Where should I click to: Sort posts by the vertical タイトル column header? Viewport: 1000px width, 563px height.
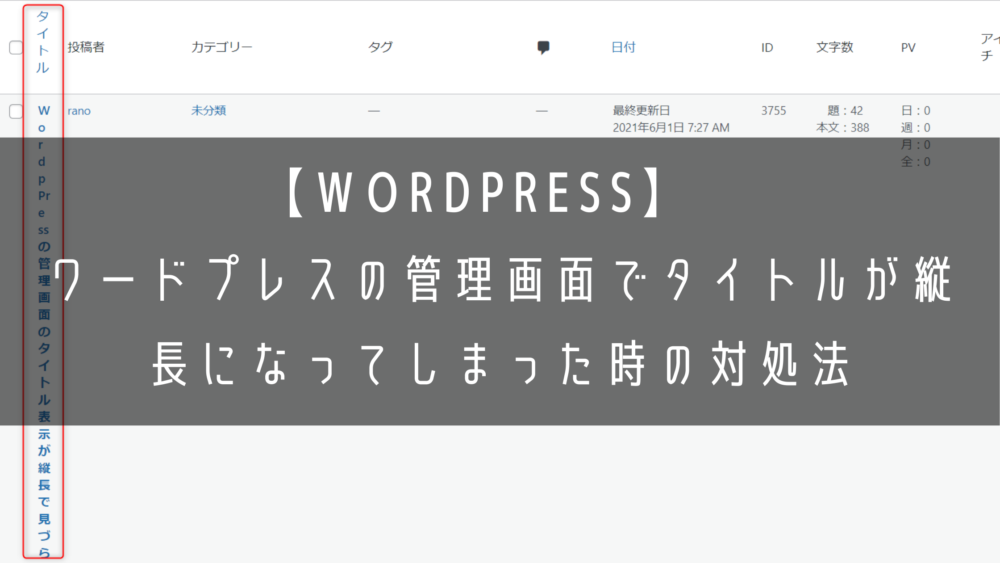point(43,42)
